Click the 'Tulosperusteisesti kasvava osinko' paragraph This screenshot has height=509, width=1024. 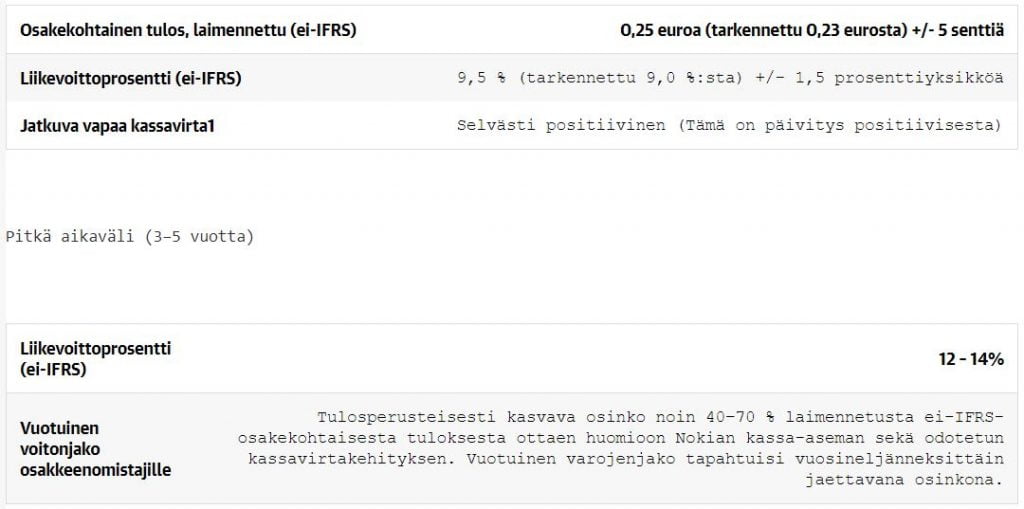point(620,448)
